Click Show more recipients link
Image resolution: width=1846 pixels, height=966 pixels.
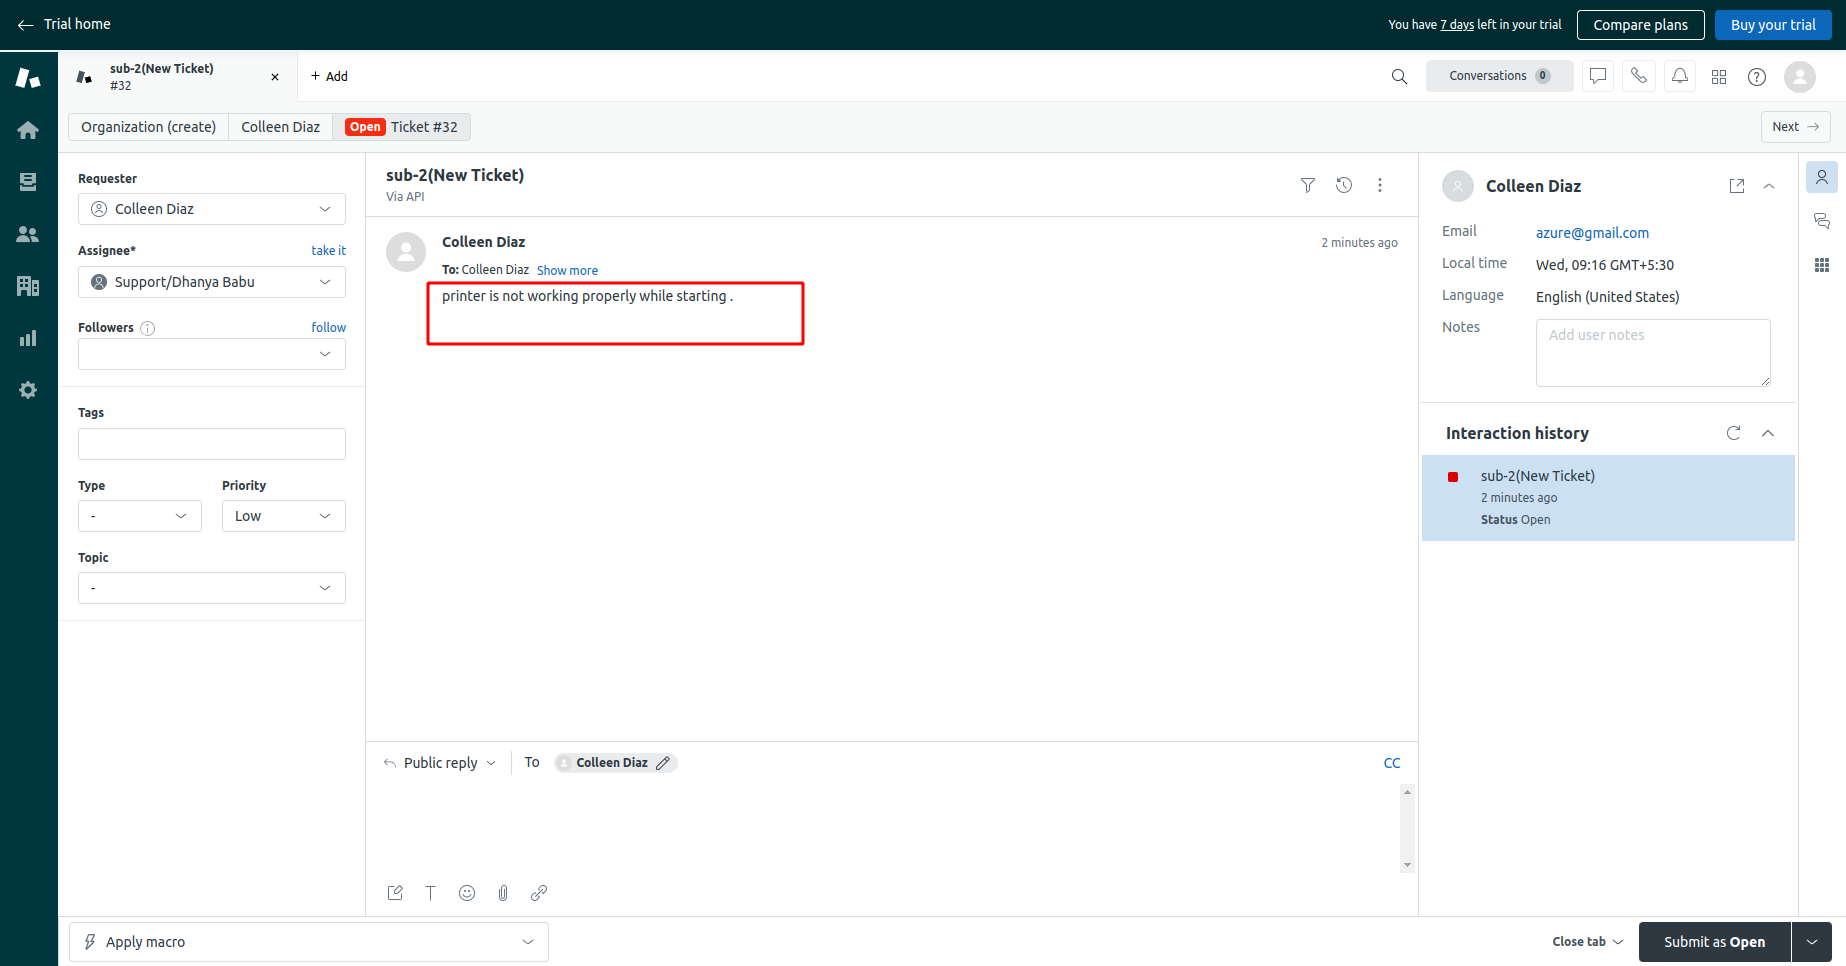[x=567, y=271]
